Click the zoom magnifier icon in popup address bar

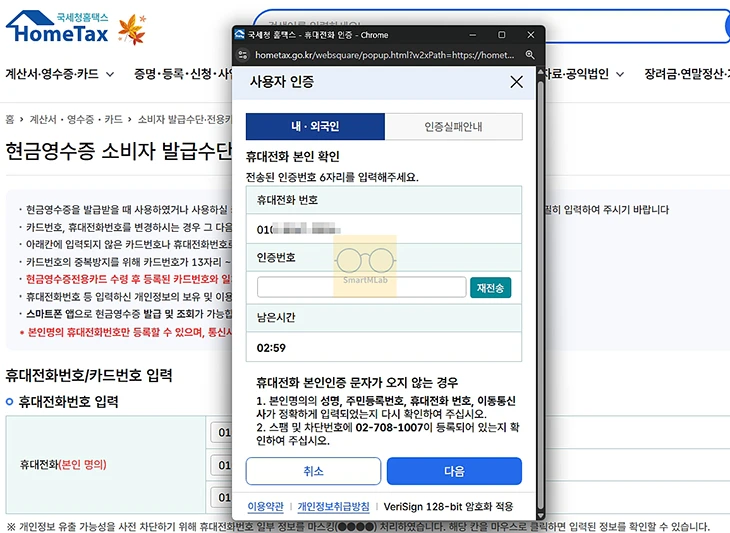(x=530, y=55)
